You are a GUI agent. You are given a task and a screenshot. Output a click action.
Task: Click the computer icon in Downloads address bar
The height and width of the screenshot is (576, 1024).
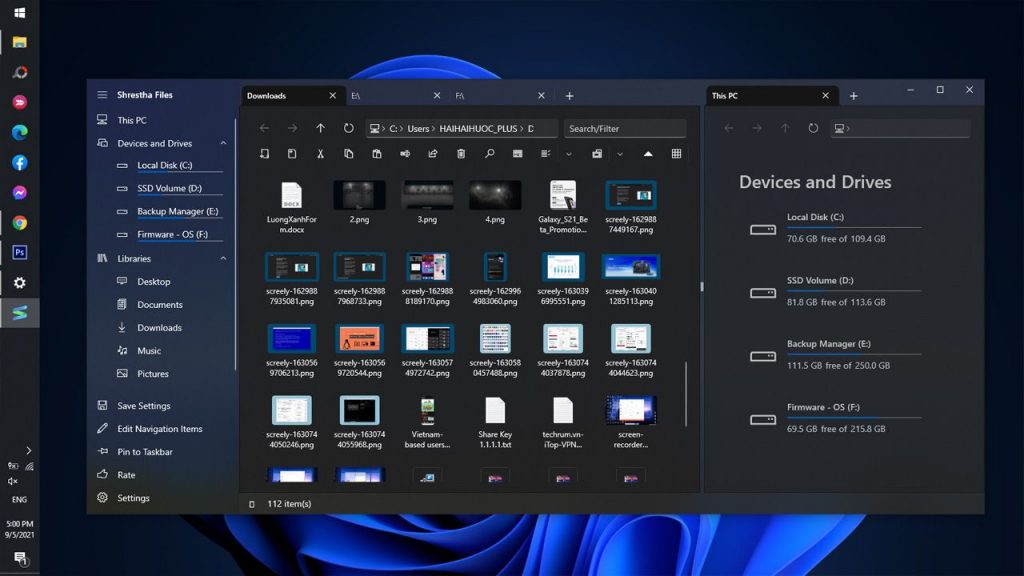pos(374,129)
